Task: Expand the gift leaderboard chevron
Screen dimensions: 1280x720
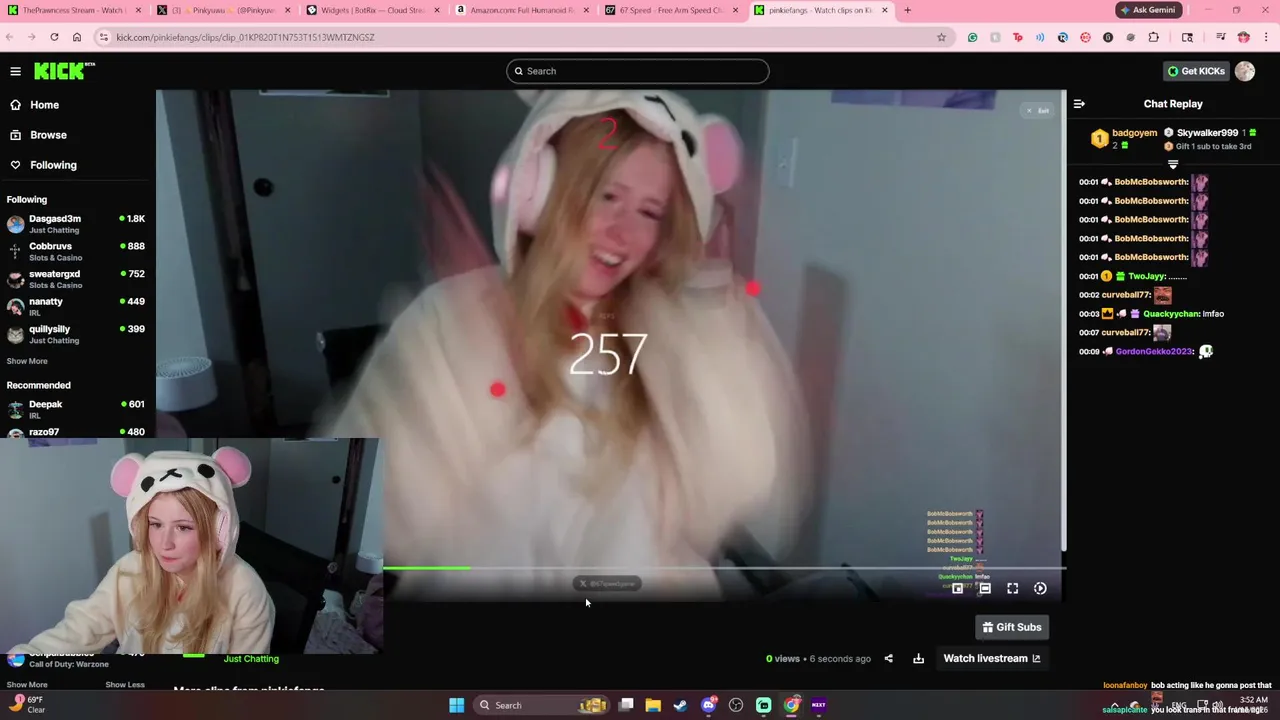Action: point(1173,165)
